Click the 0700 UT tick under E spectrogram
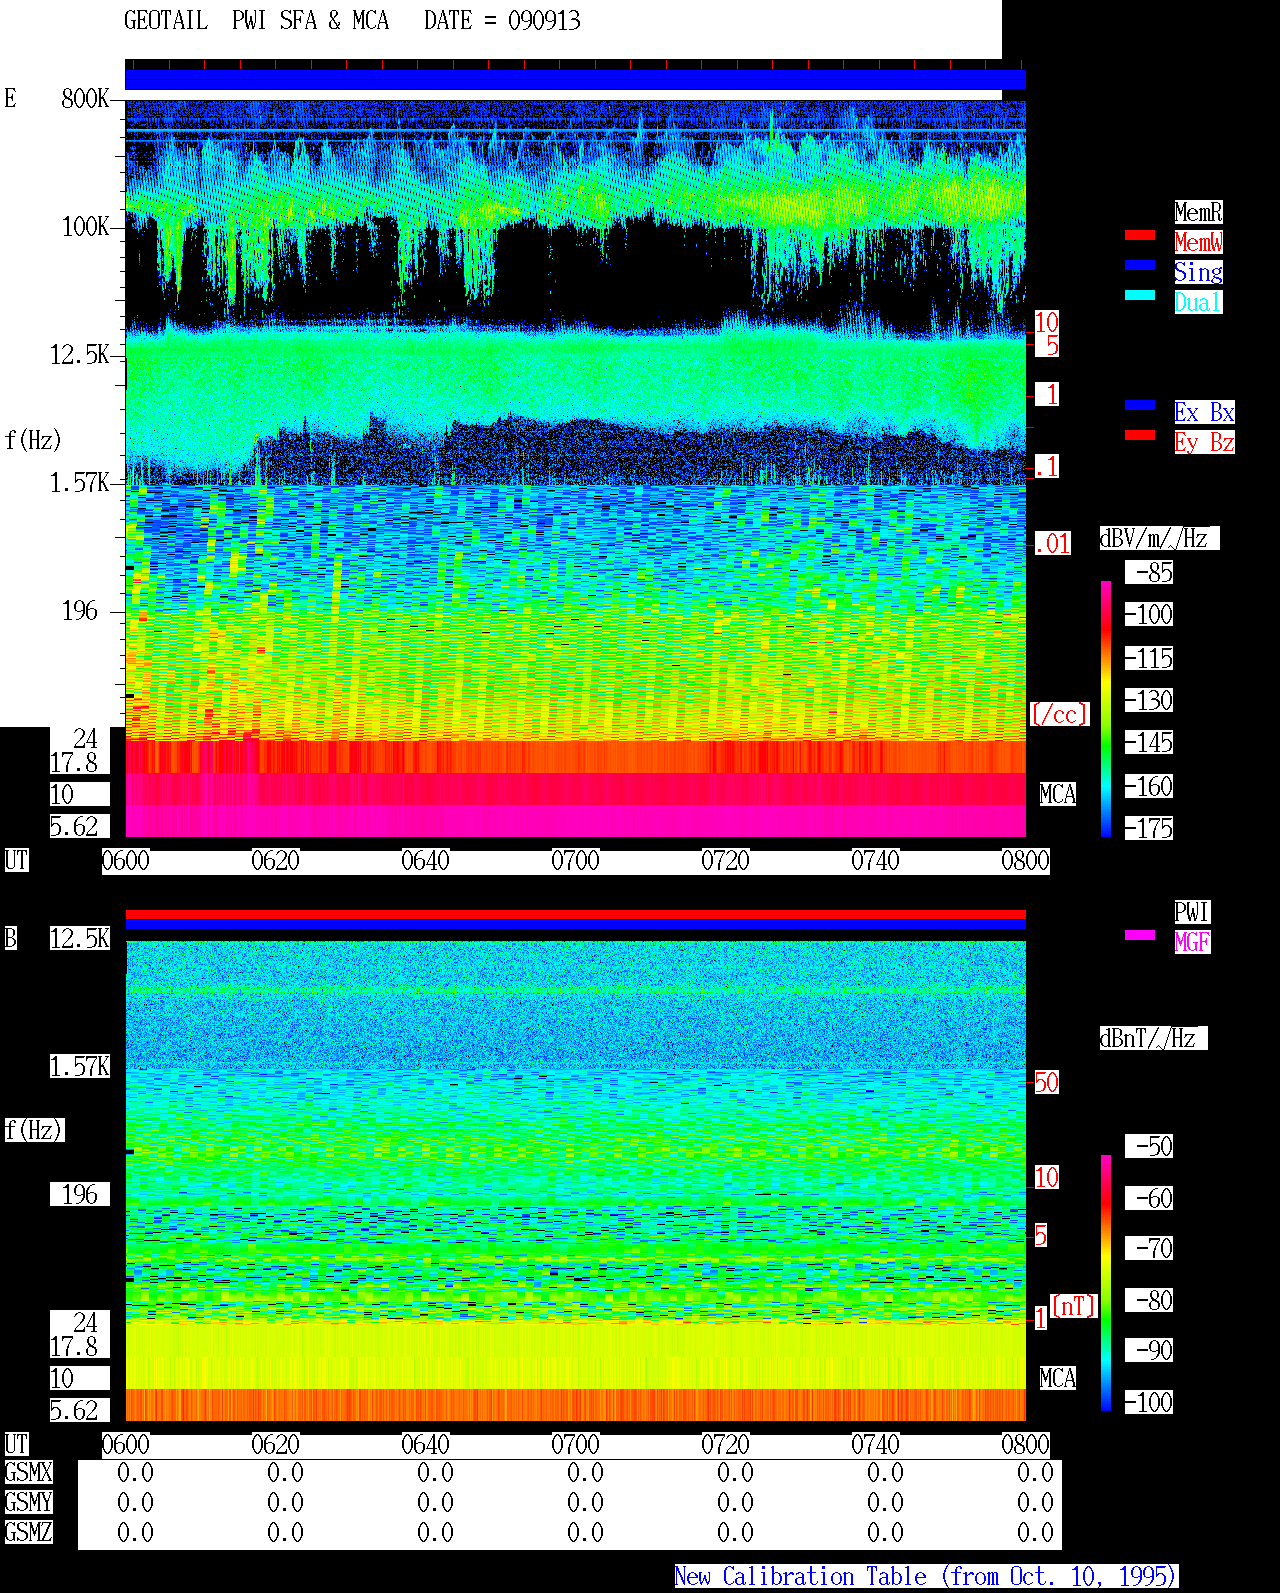The width and height of the screenshot is (1280, 1593). point(575,861)
